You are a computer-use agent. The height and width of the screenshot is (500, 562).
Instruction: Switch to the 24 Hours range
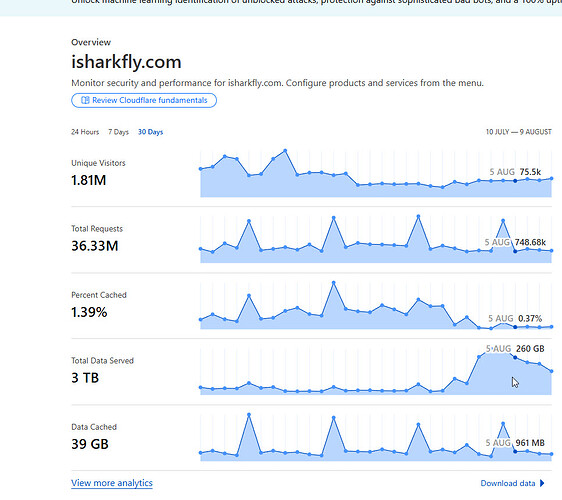(x=85, y=132)
